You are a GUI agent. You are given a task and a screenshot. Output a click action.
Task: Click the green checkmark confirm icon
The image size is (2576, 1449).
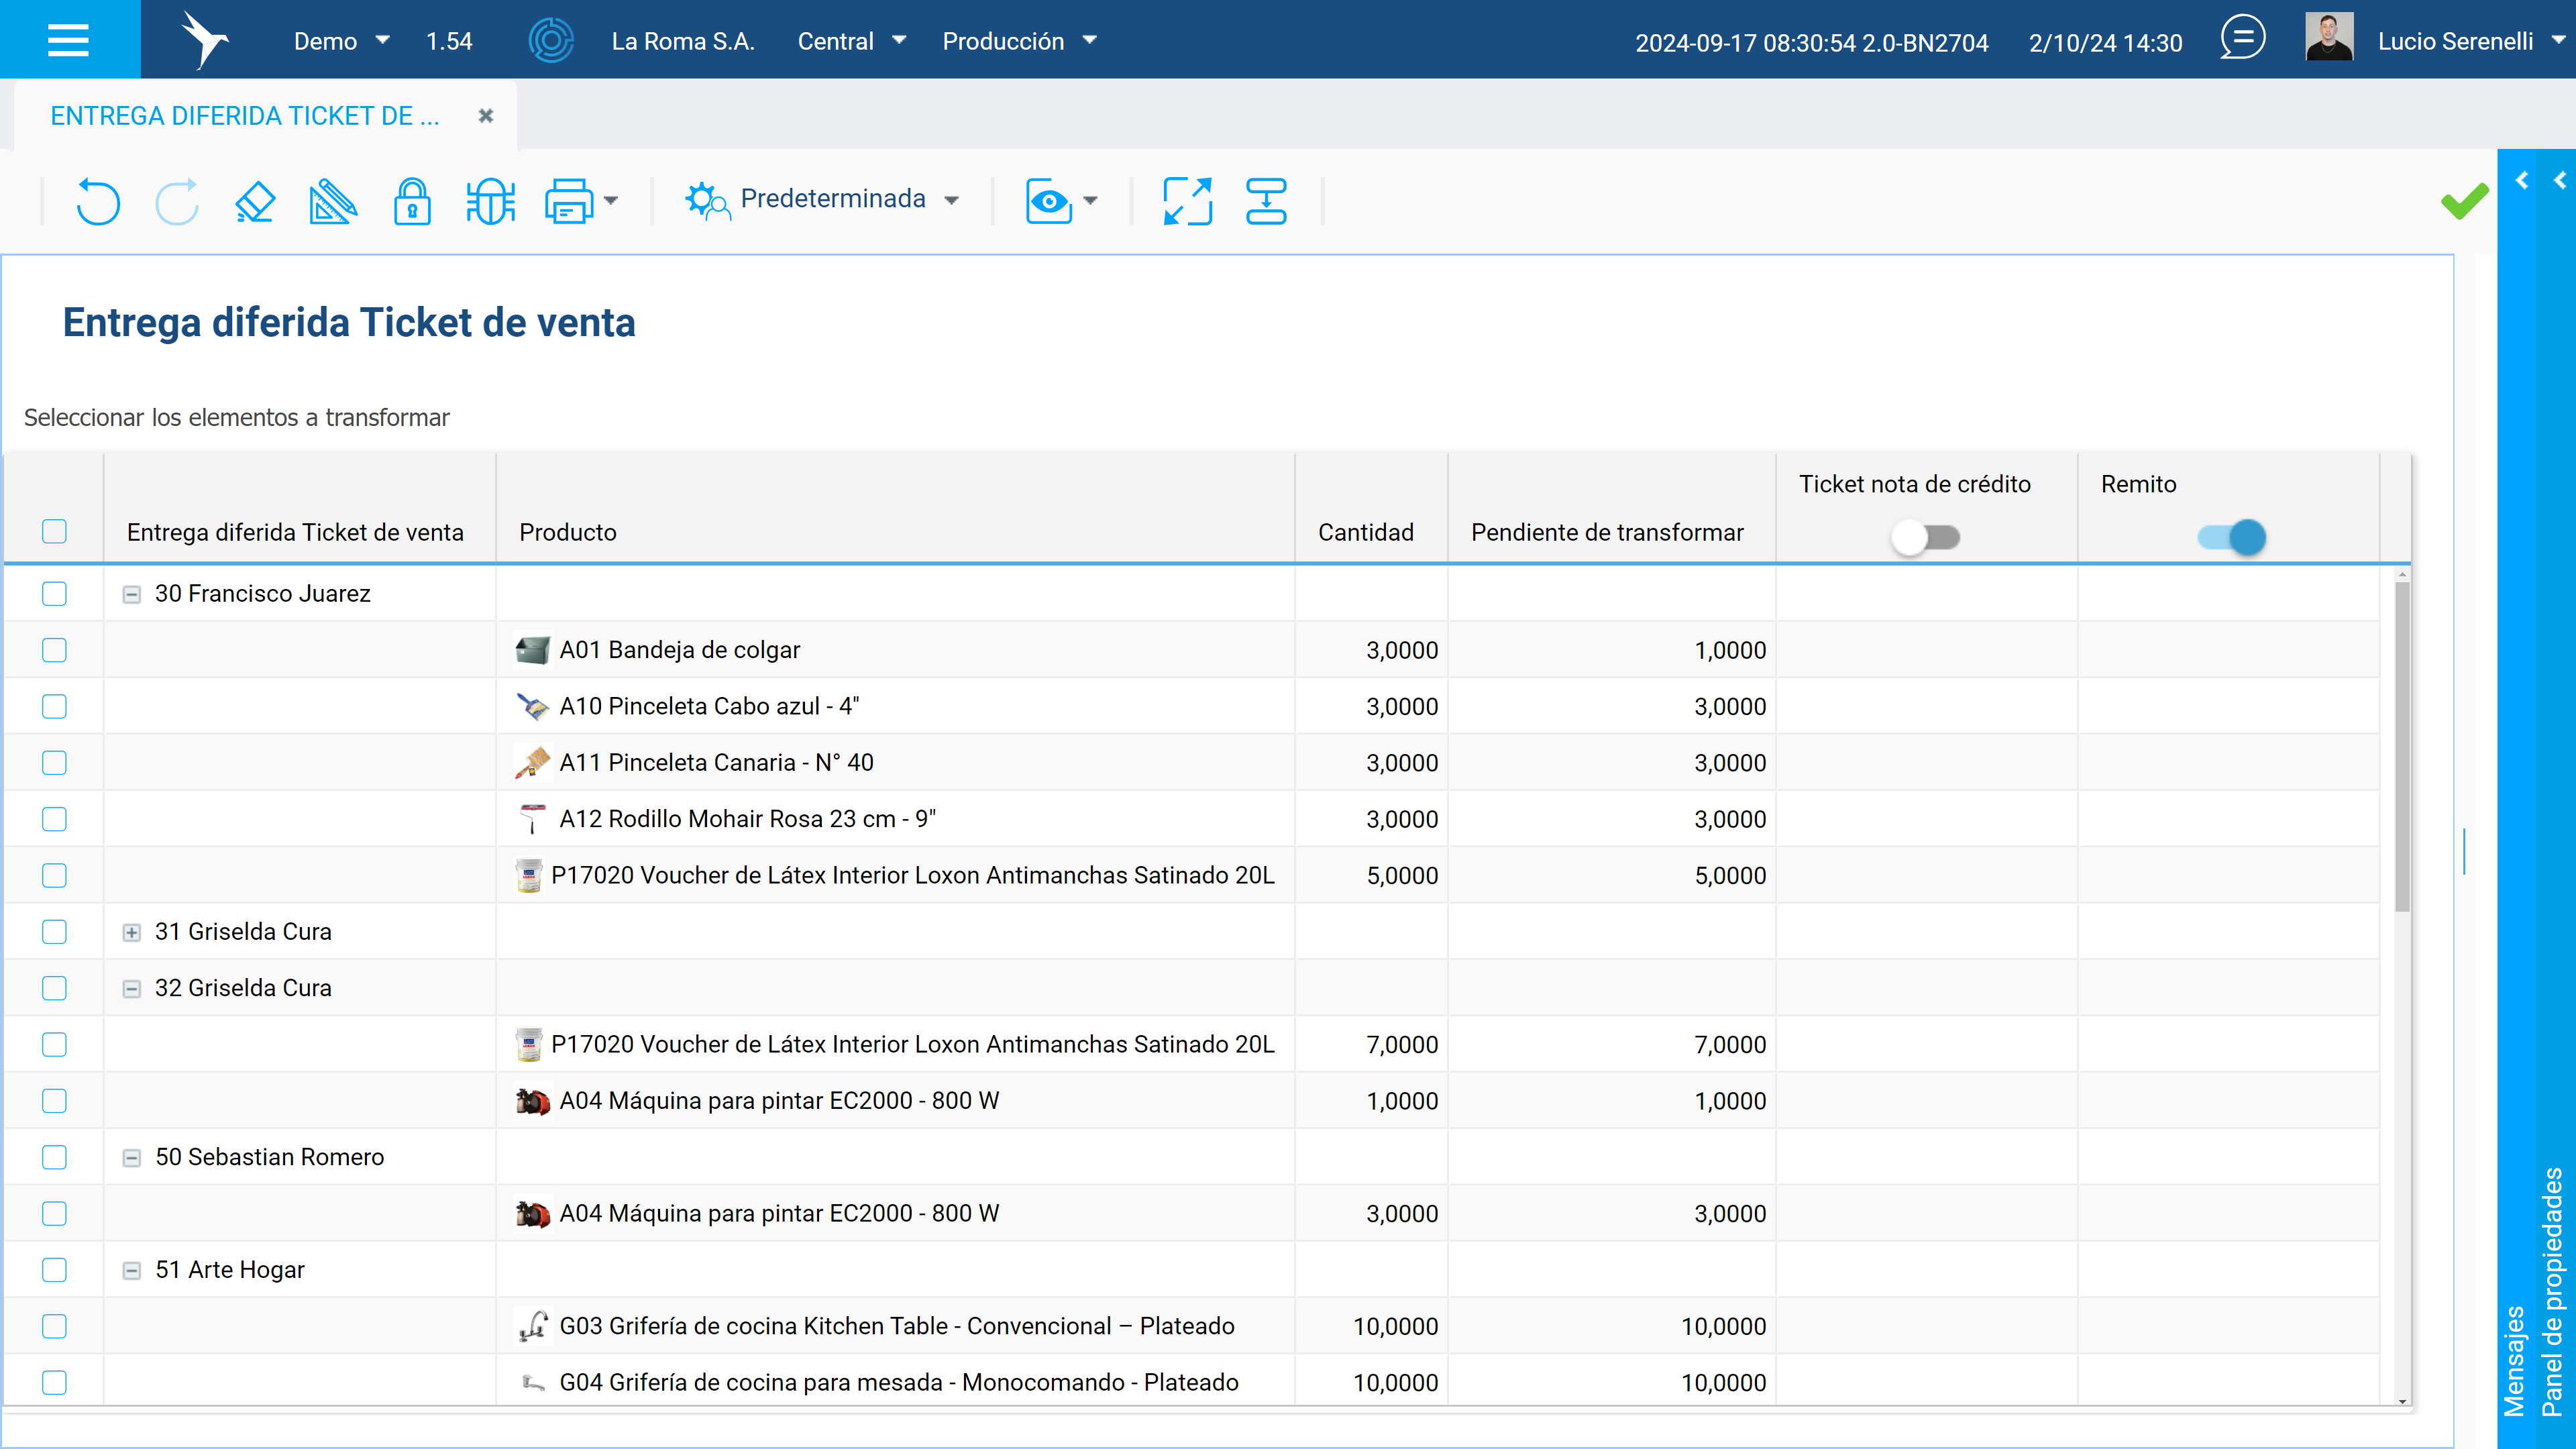pos(2464,201)
